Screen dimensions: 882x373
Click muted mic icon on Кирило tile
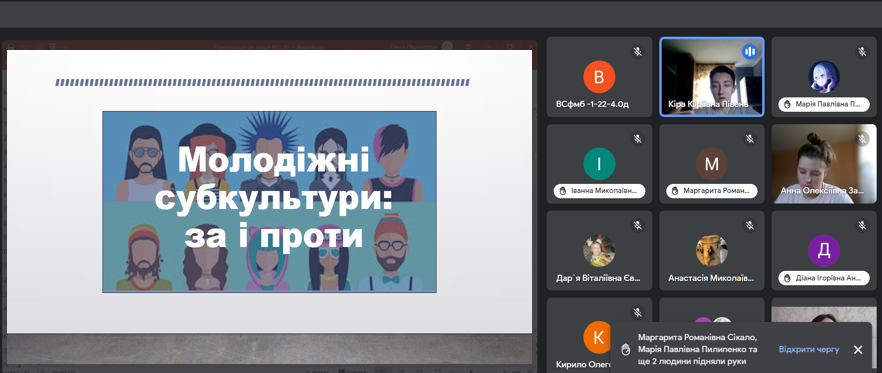point(637,312)
